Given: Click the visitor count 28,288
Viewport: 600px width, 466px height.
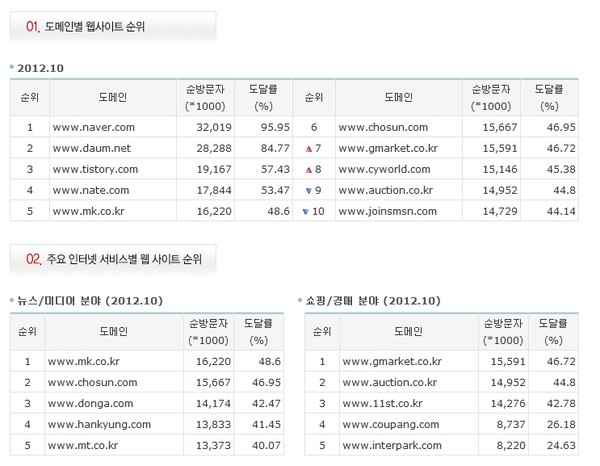Looking at the screenshot, I should click(214, 148).
